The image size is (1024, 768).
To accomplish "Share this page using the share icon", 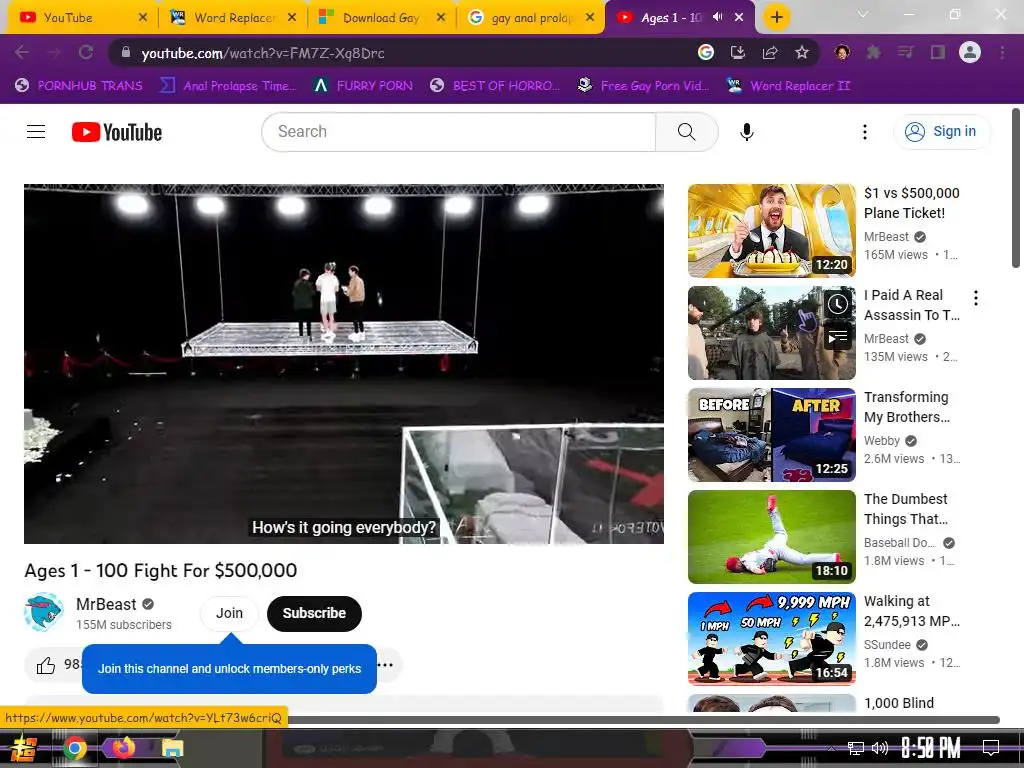I will click(x=770, y=52).
